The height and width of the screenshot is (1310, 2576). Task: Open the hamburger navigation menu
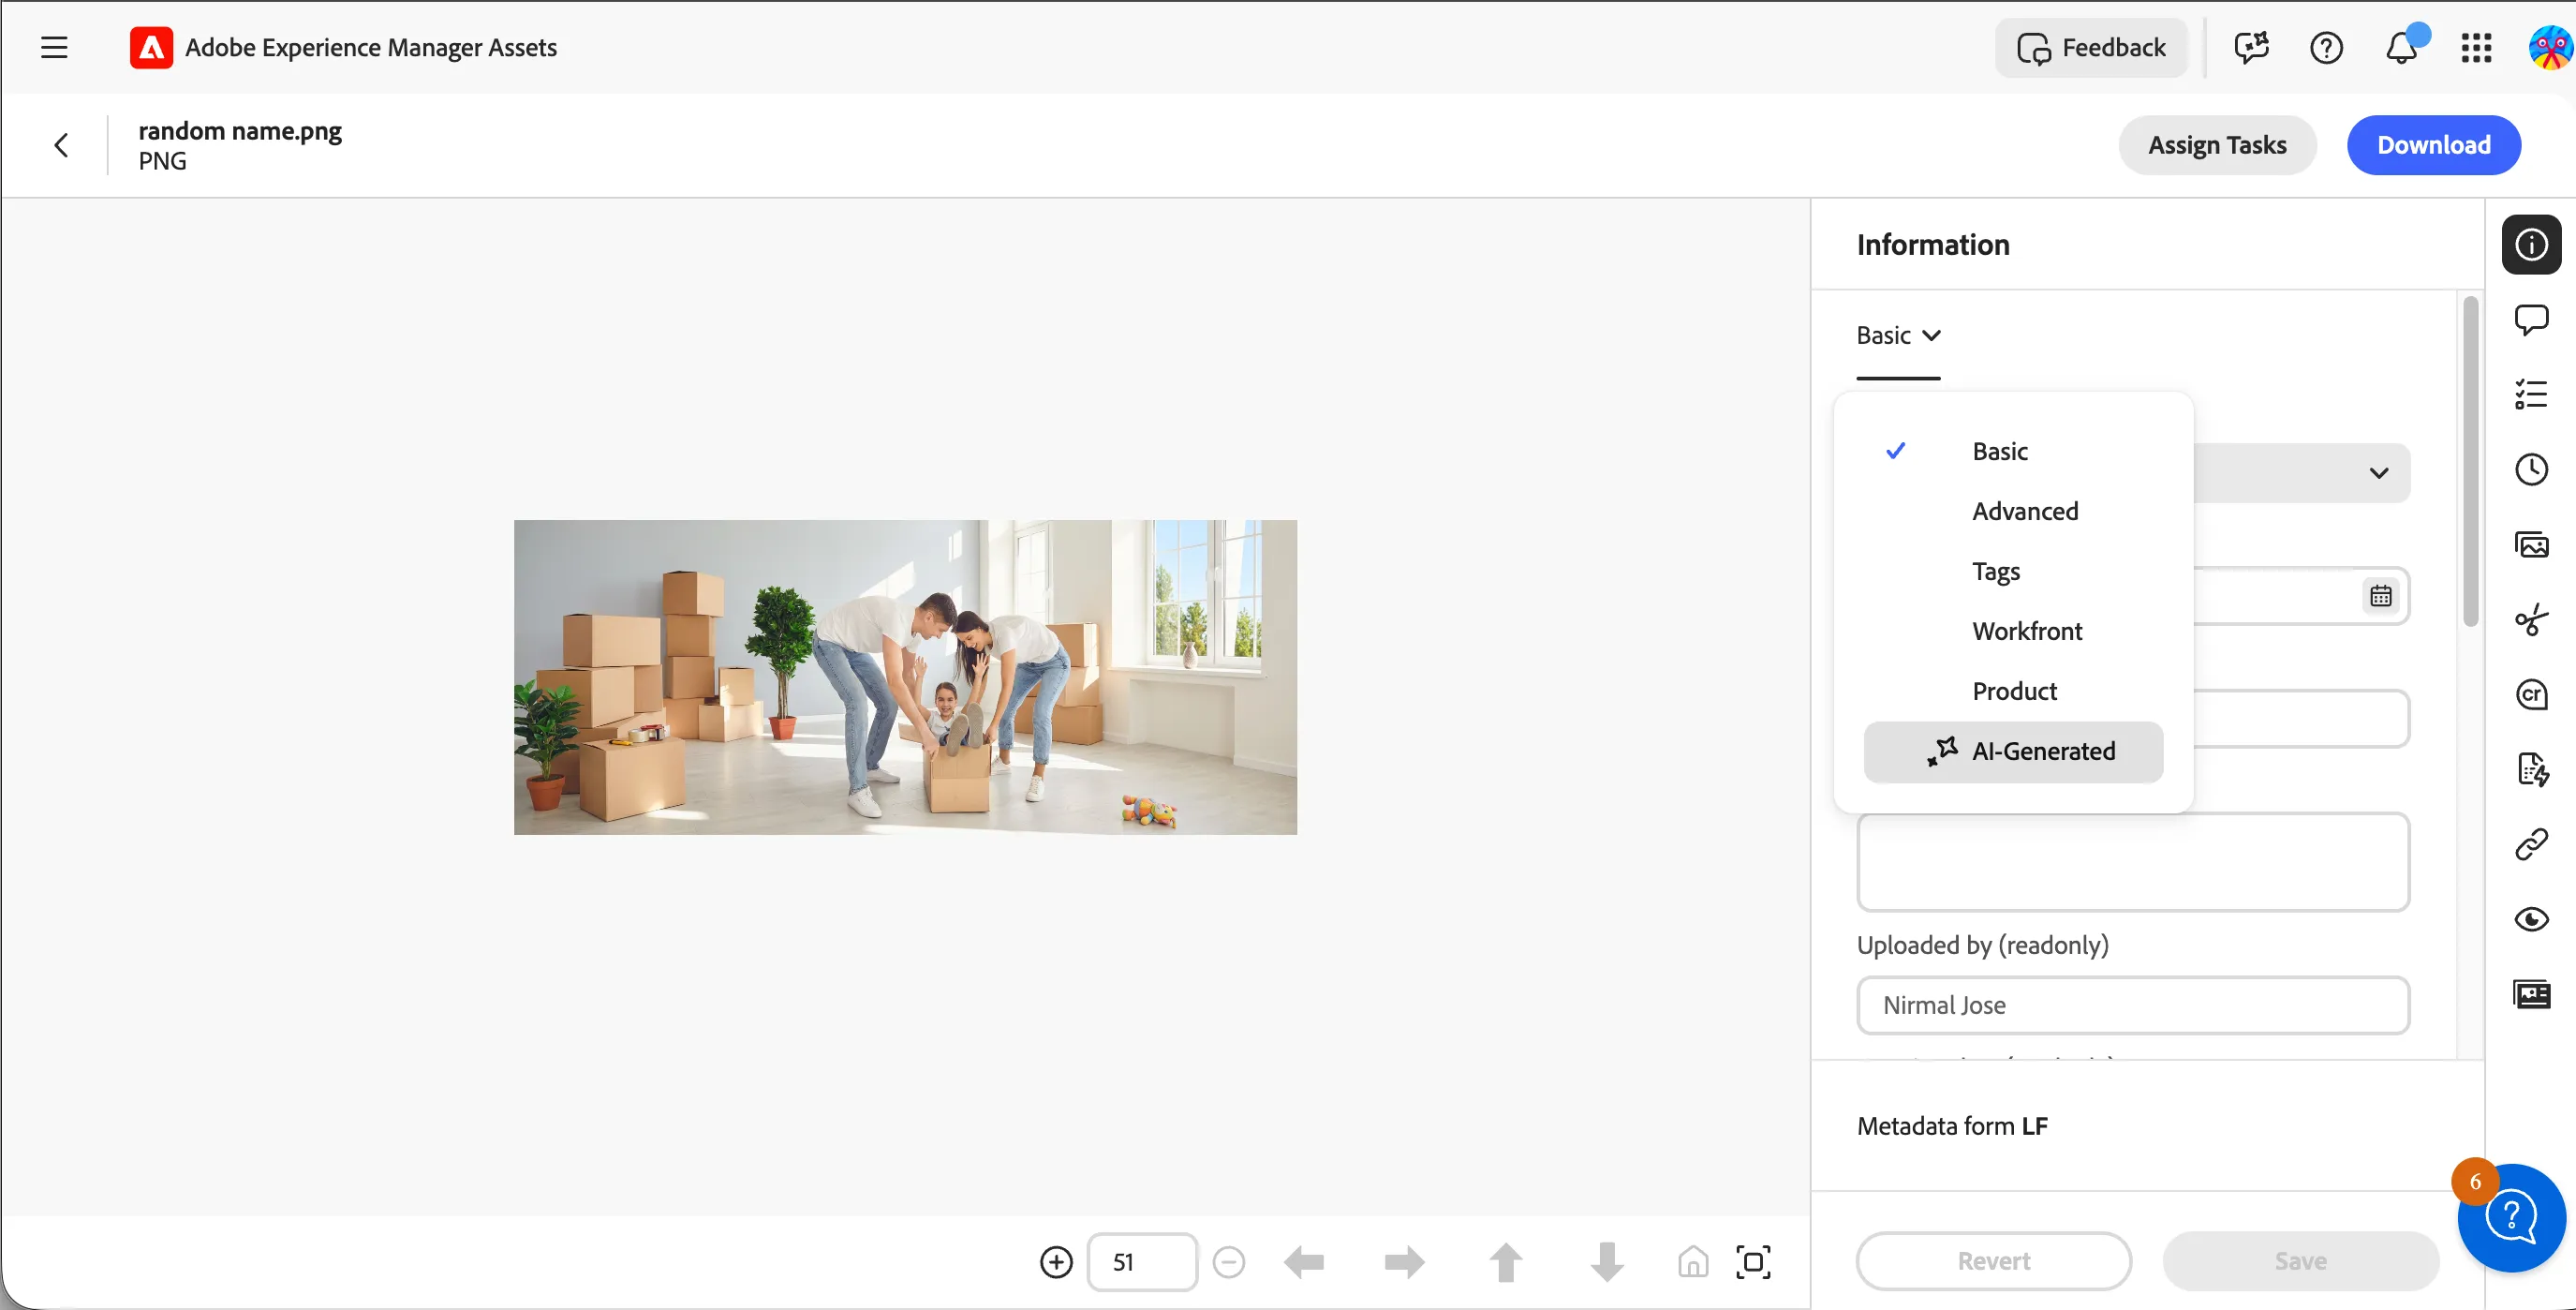(54, 47)
